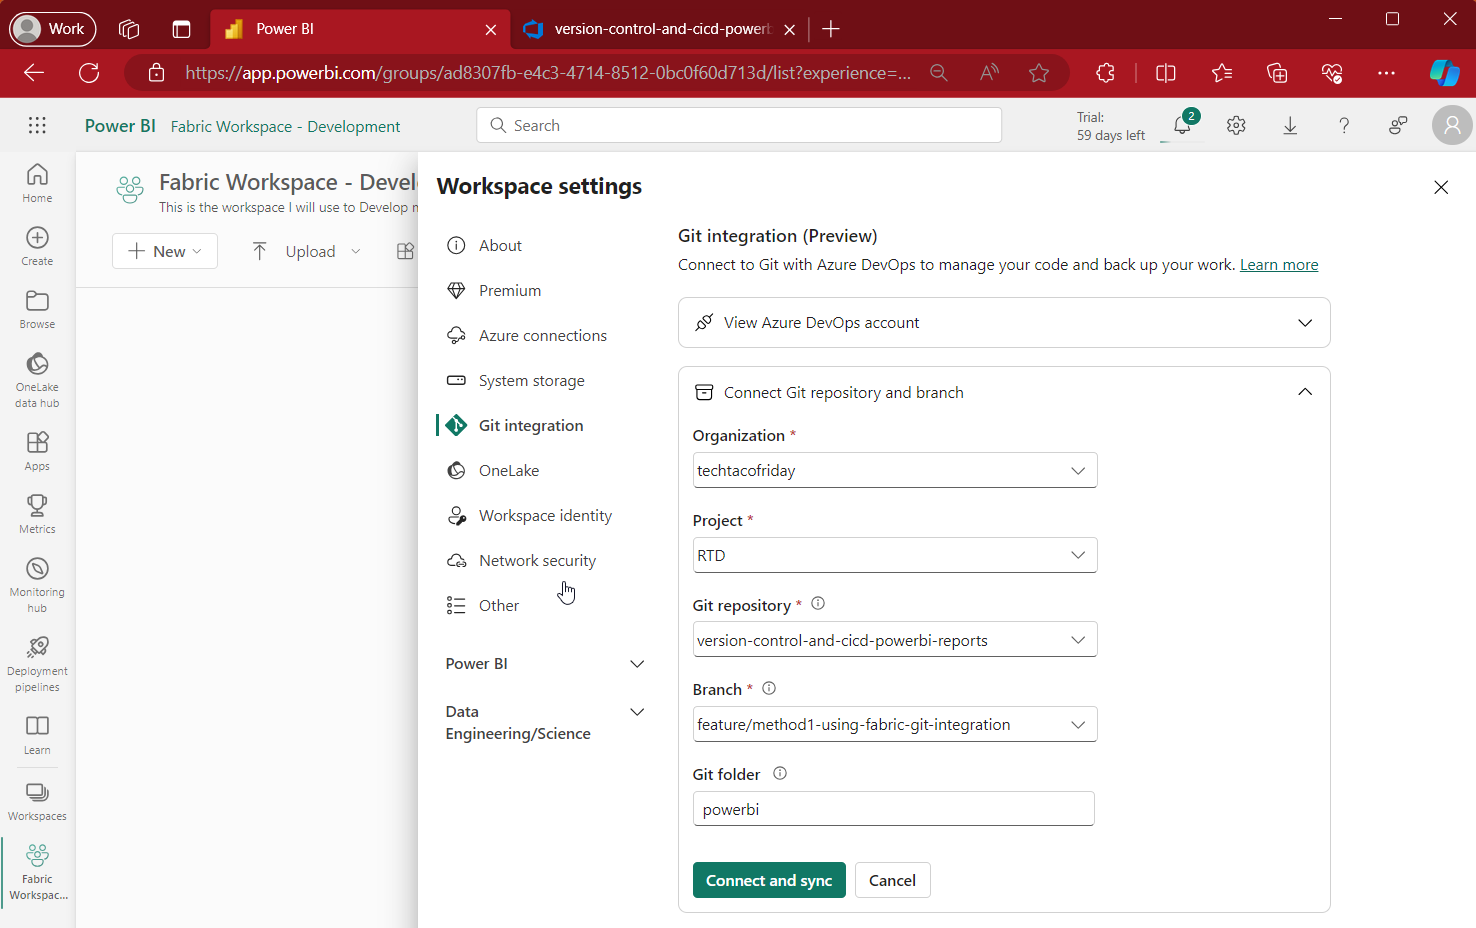Open Home from the left navigation

tap(37, 182)
